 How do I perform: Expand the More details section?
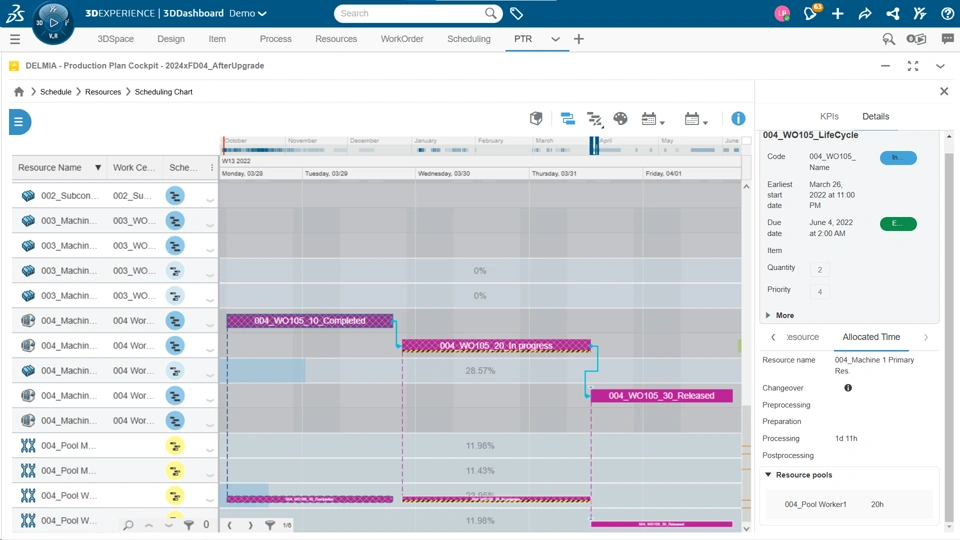point(779,315)
